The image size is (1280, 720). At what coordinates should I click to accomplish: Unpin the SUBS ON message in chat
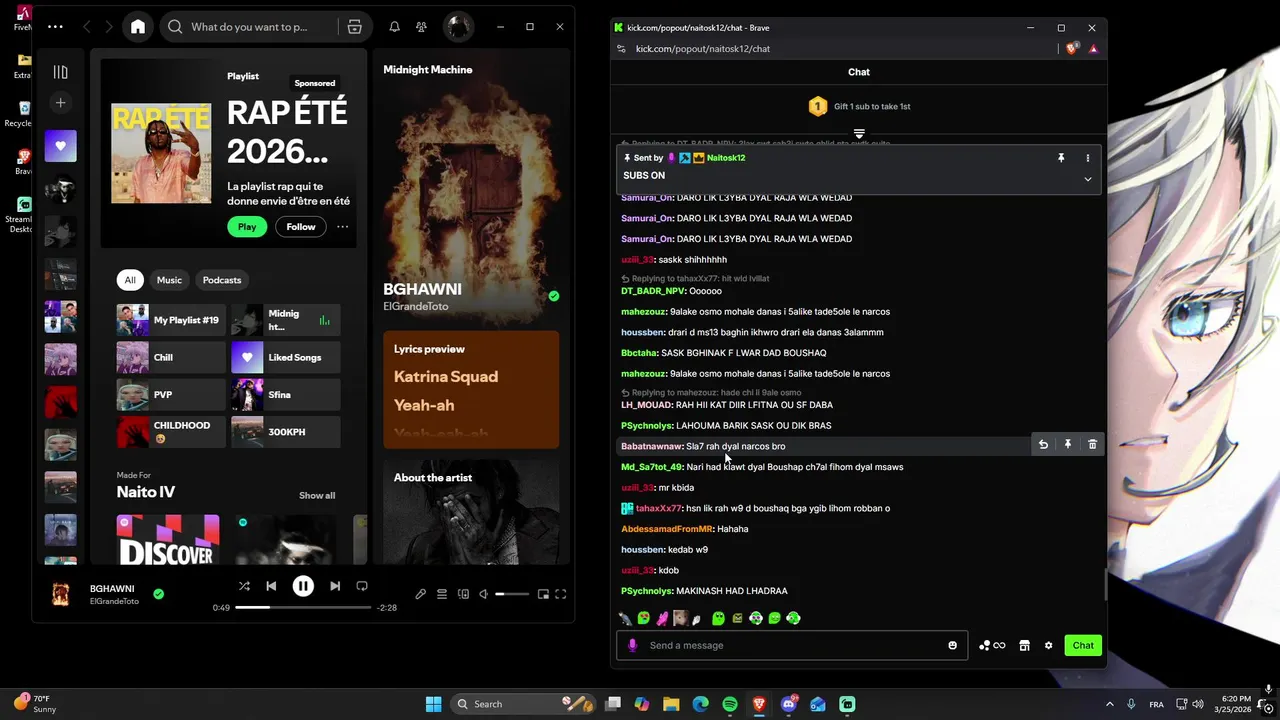pyautogui.click(x=1061, y=158)
